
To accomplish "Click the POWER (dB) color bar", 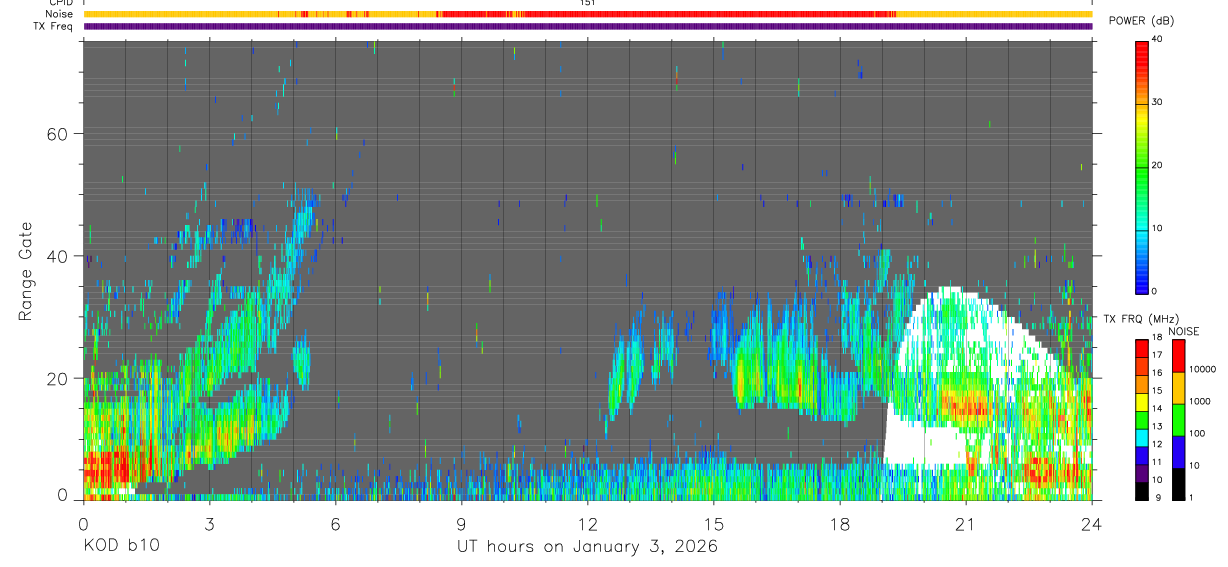I will [1142, 166].
